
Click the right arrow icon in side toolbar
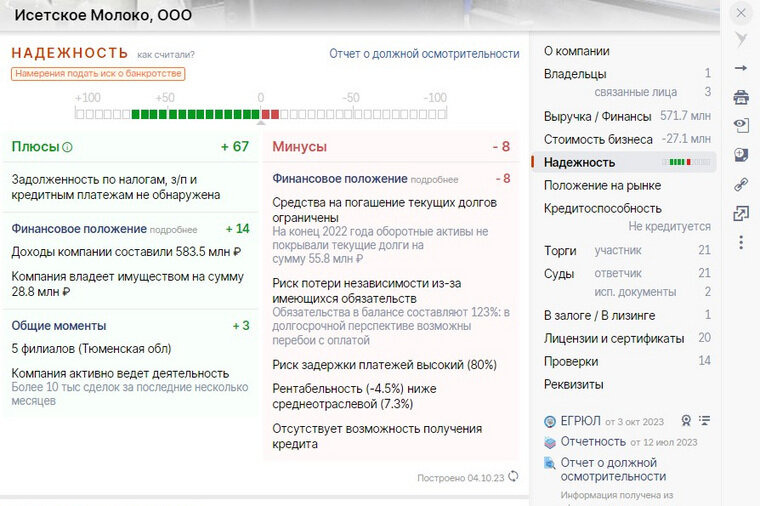point(741,68)
